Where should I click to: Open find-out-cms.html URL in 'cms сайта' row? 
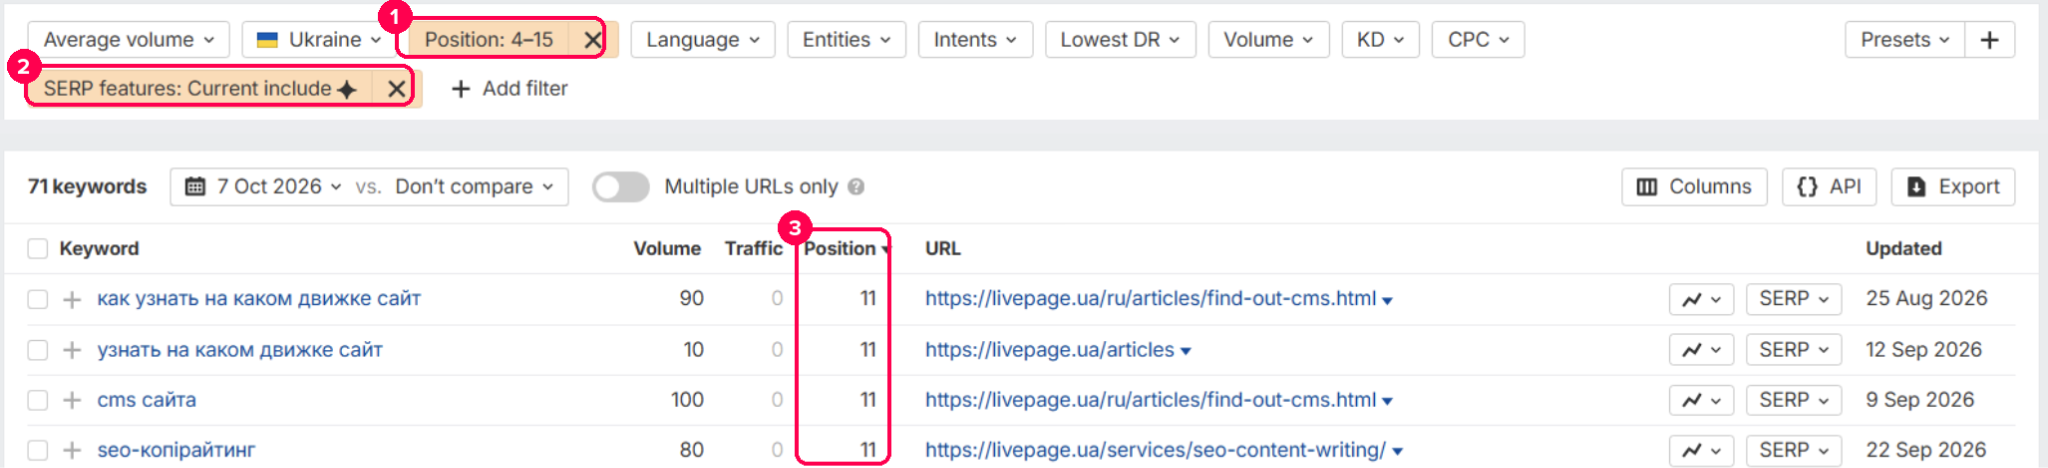1150,400
